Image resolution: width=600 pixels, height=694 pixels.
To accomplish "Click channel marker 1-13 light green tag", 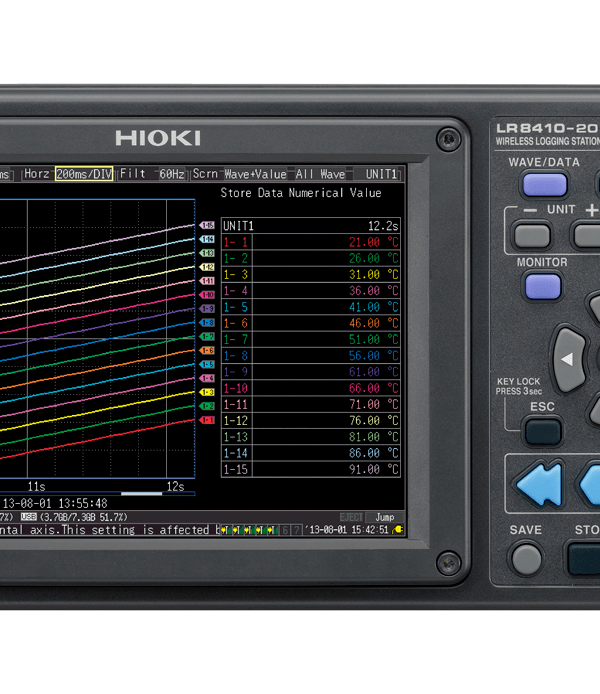I will [x=207, y=253].
